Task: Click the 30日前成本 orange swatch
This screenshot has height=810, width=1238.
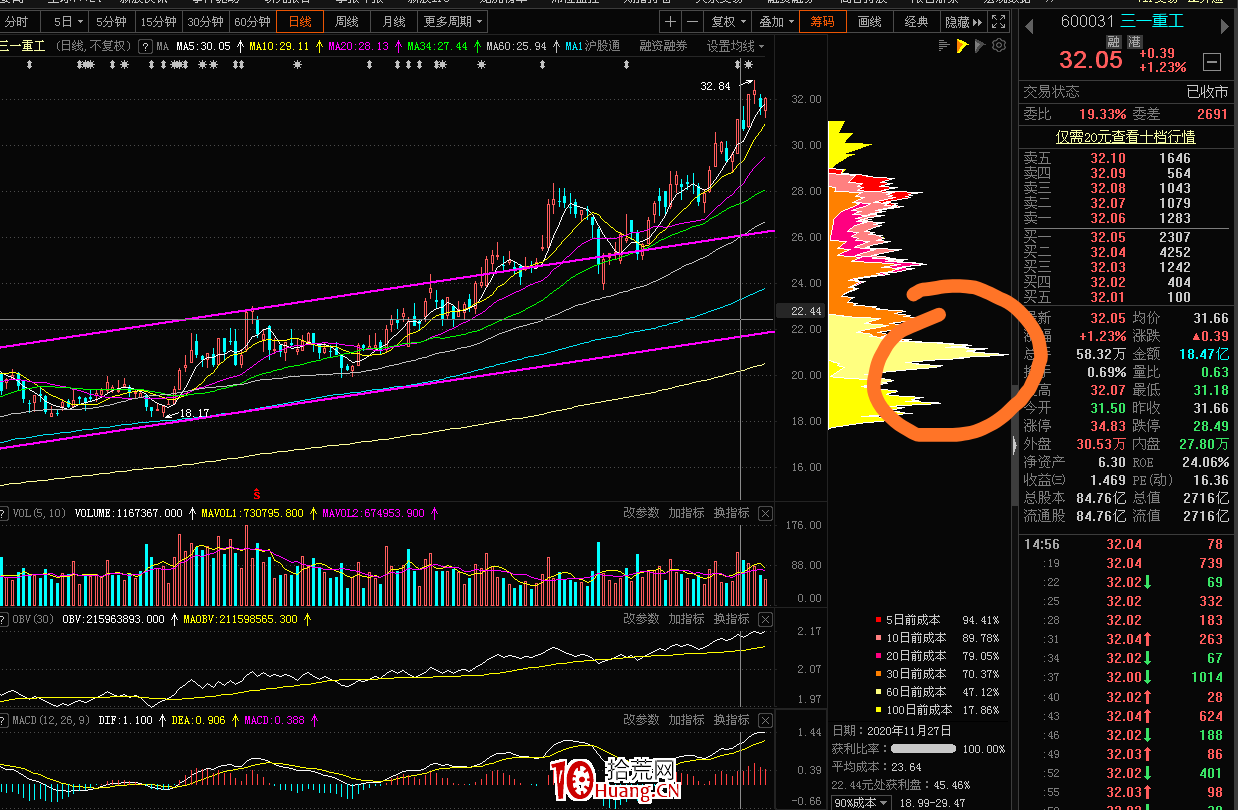Action: click(879, 674)
